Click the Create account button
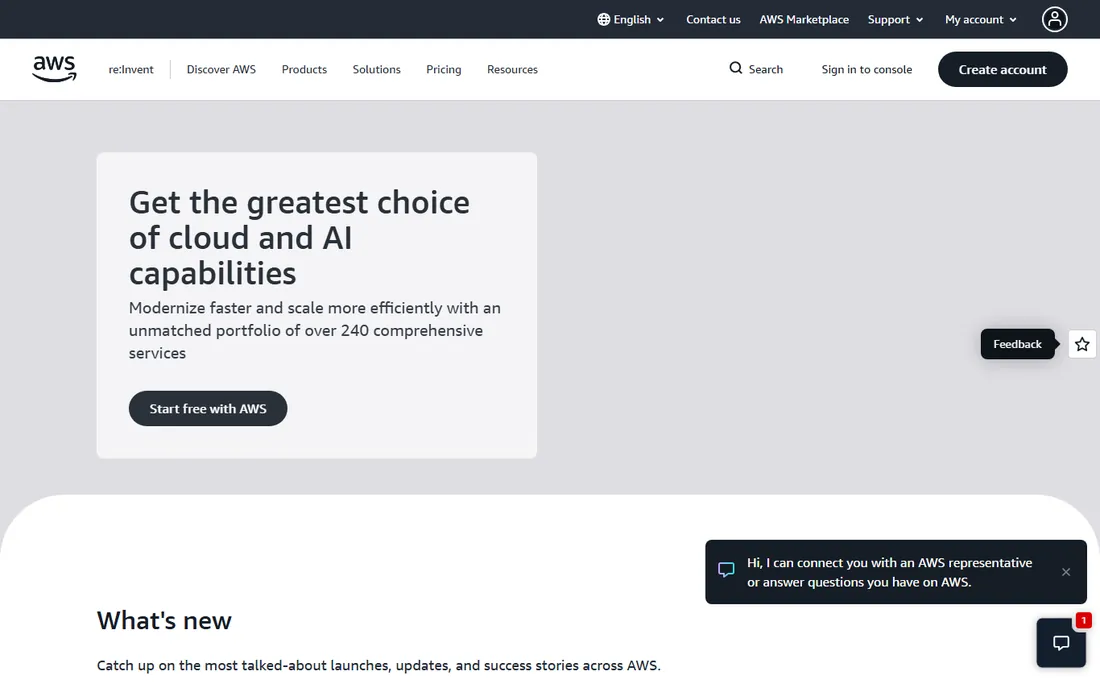Image resolution: width=1100 pixels, height=688 pixels. click(1002, 69)
